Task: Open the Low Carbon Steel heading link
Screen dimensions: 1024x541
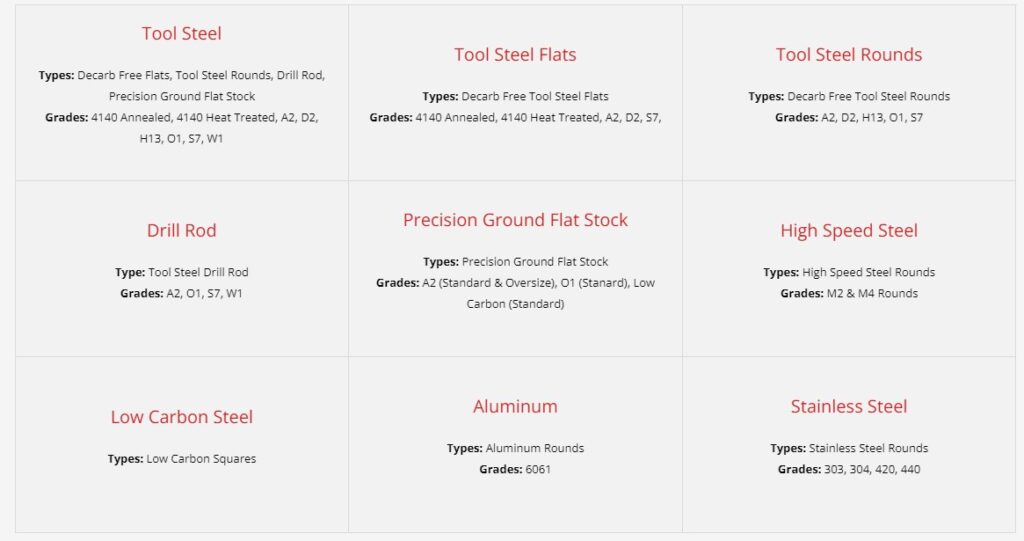Action: [x=182, y=417]
